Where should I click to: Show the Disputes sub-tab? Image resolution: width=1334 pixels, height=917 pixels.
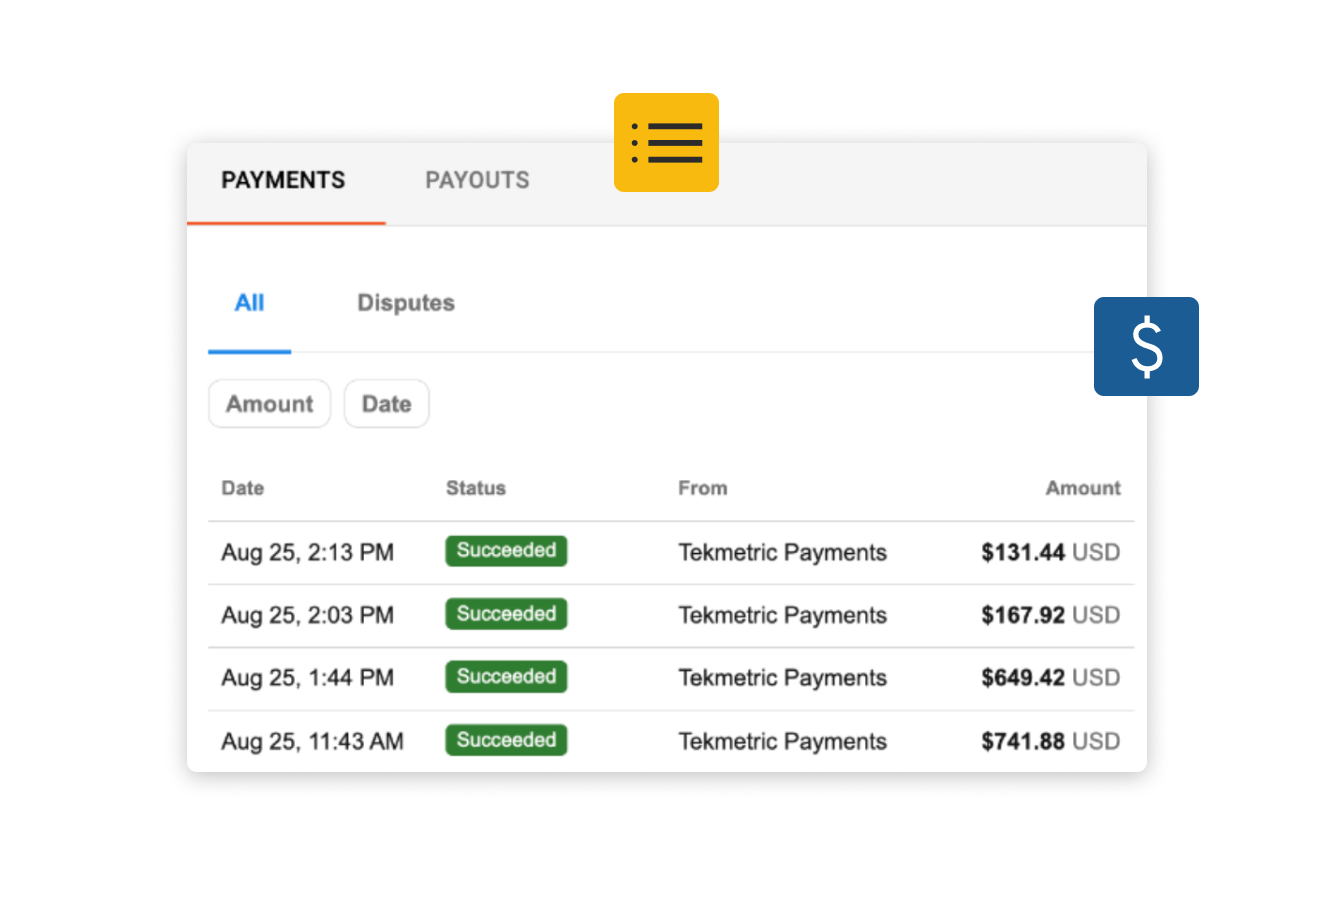[406, 303]
